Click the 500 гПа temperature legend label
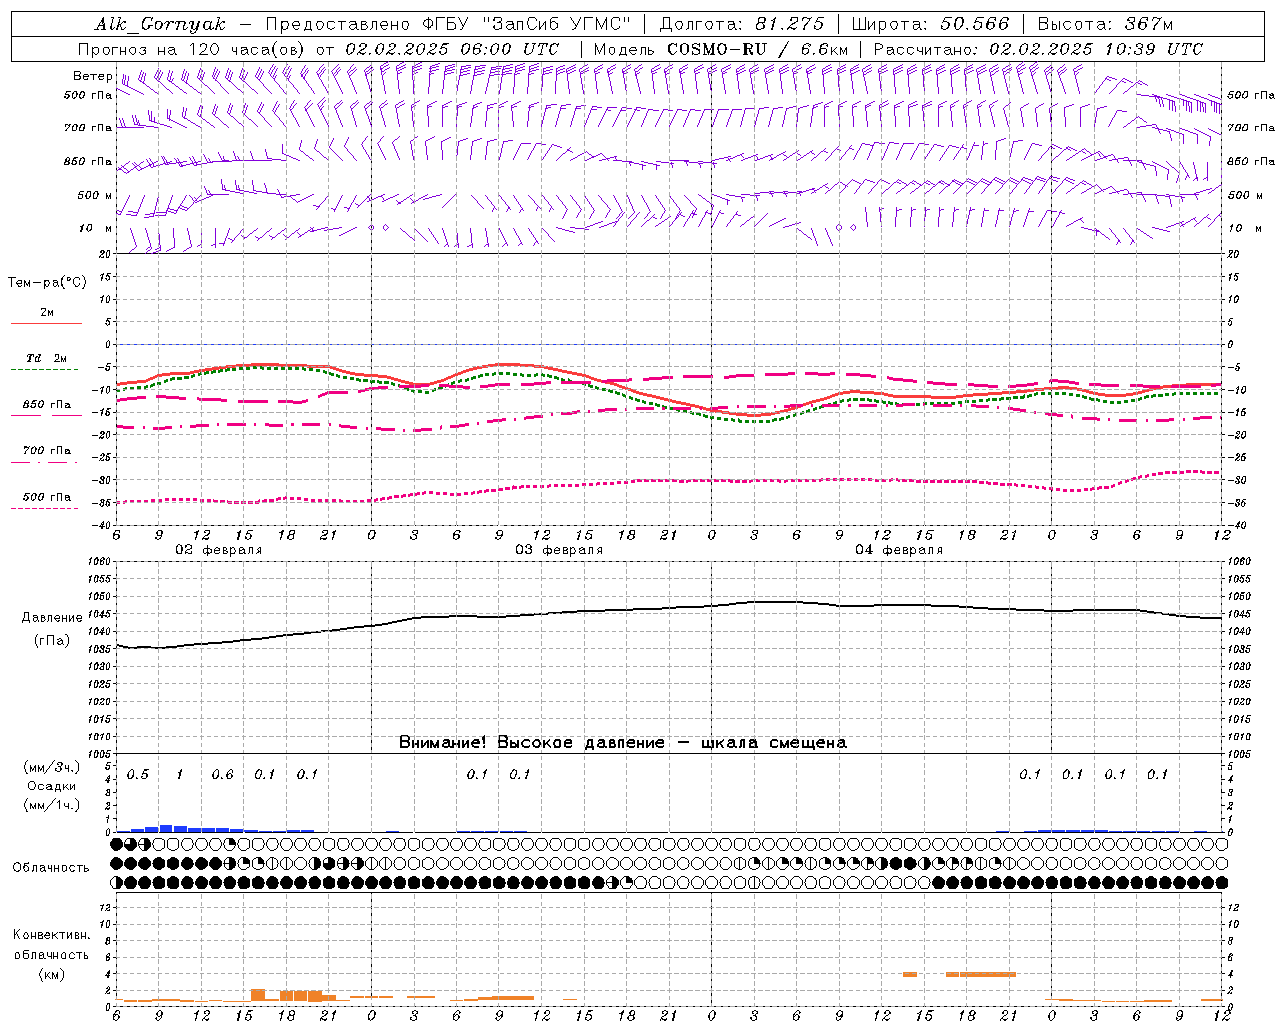1280x1024 pixels. (47, 497)
